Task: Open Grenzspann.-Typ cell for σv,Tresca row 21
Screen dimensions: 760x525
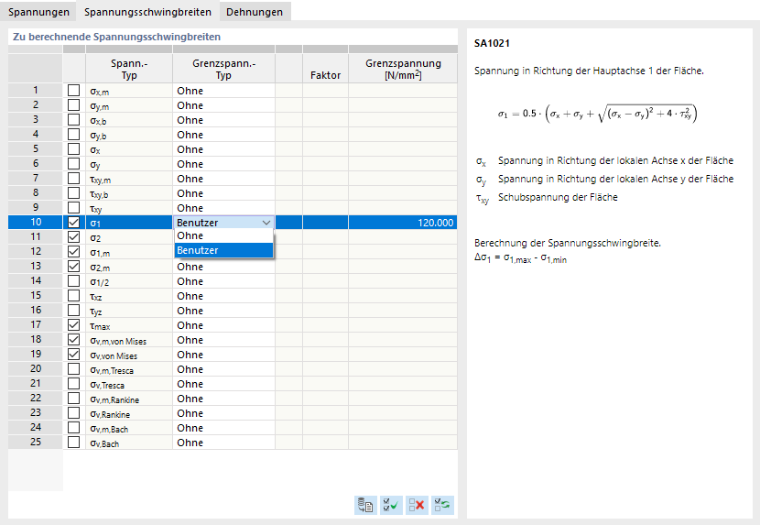Action: (224, 384)
